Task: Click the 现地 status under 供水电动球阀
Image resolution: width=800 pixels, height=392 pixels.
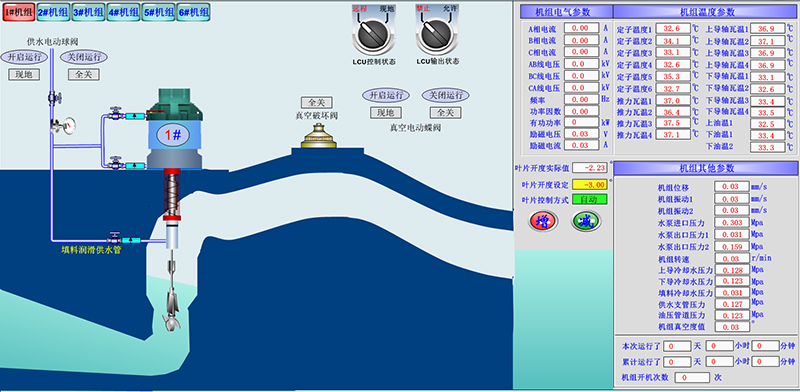Action: coord(24,74)
